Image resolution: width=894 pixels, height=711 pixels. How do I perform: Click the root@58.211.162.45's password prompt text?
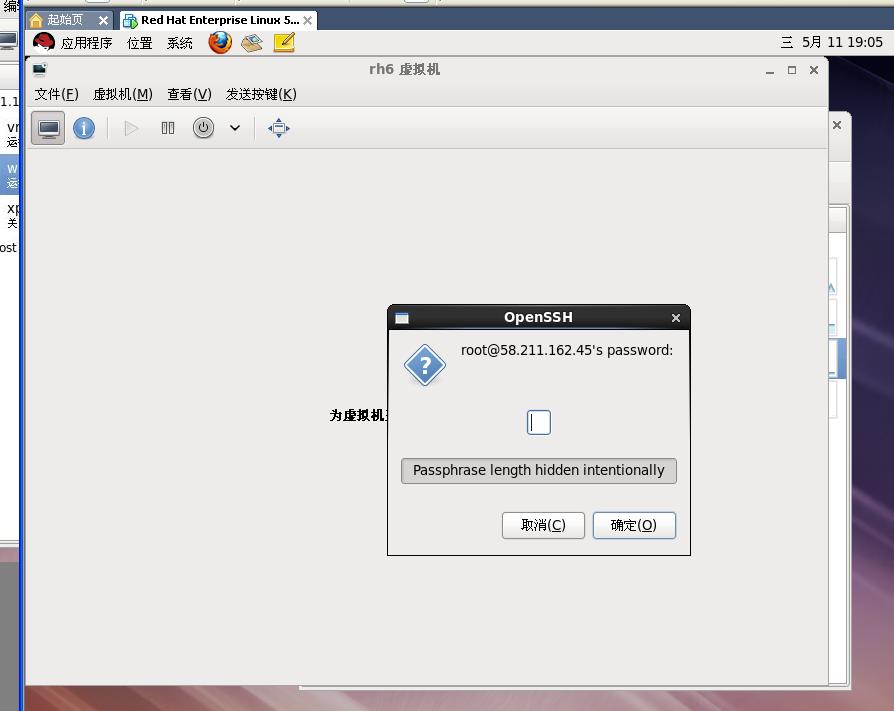pos(567,350)
